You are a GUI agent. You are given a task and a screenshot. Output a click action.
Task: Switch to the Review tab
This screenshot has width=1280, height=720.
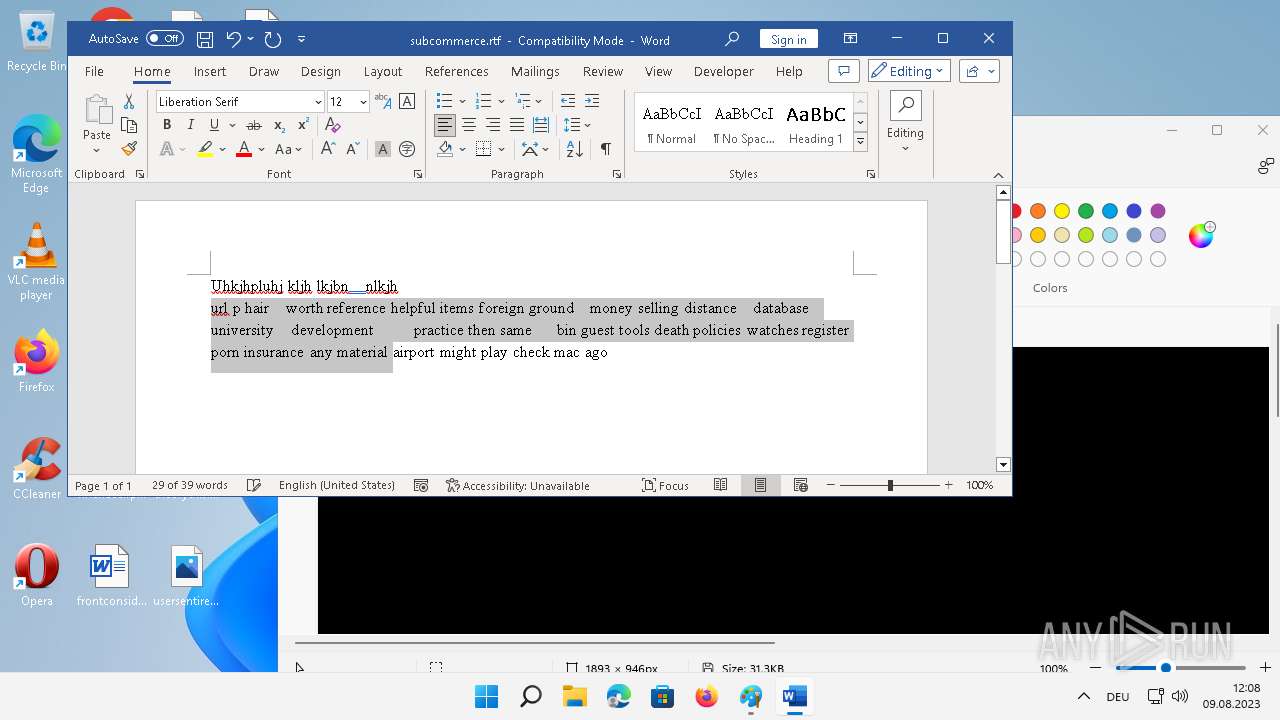point(603,71)
